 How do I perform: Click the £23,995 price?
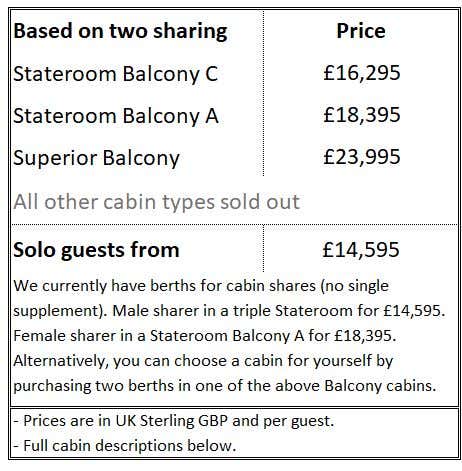(x=362, y=157)
